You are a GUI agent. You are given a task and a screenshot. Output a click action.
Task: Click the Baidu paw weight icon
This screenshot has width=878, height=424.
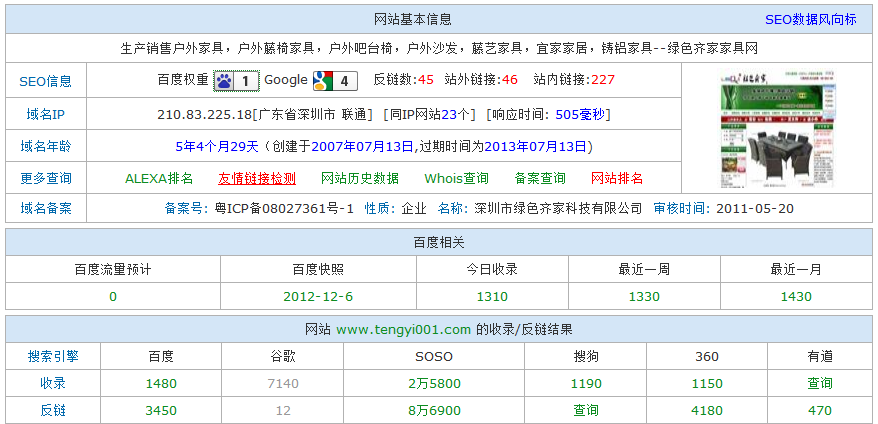[x=236, y=81]
